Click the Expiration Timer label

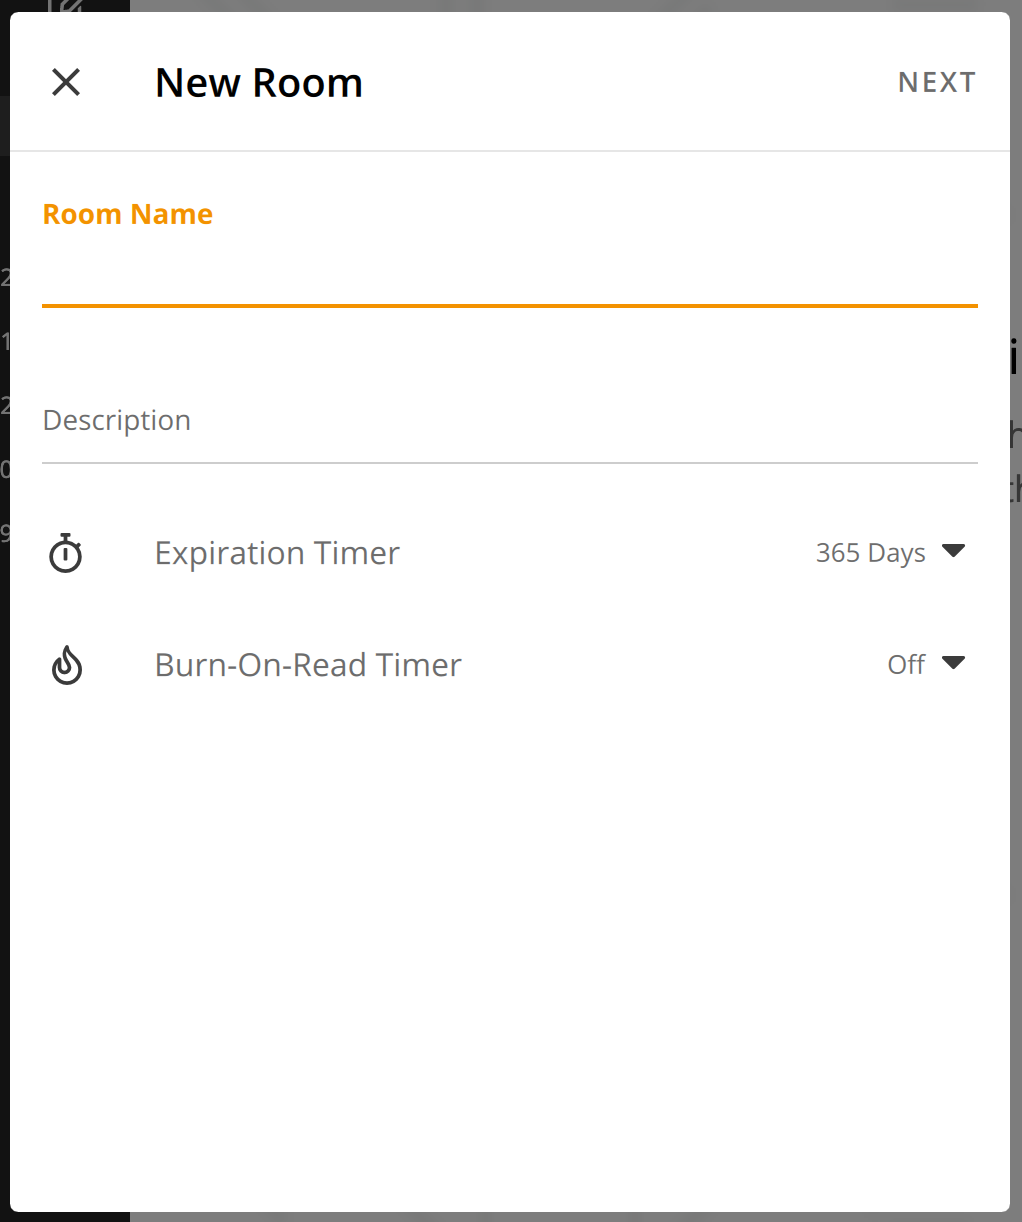[277, 553]
